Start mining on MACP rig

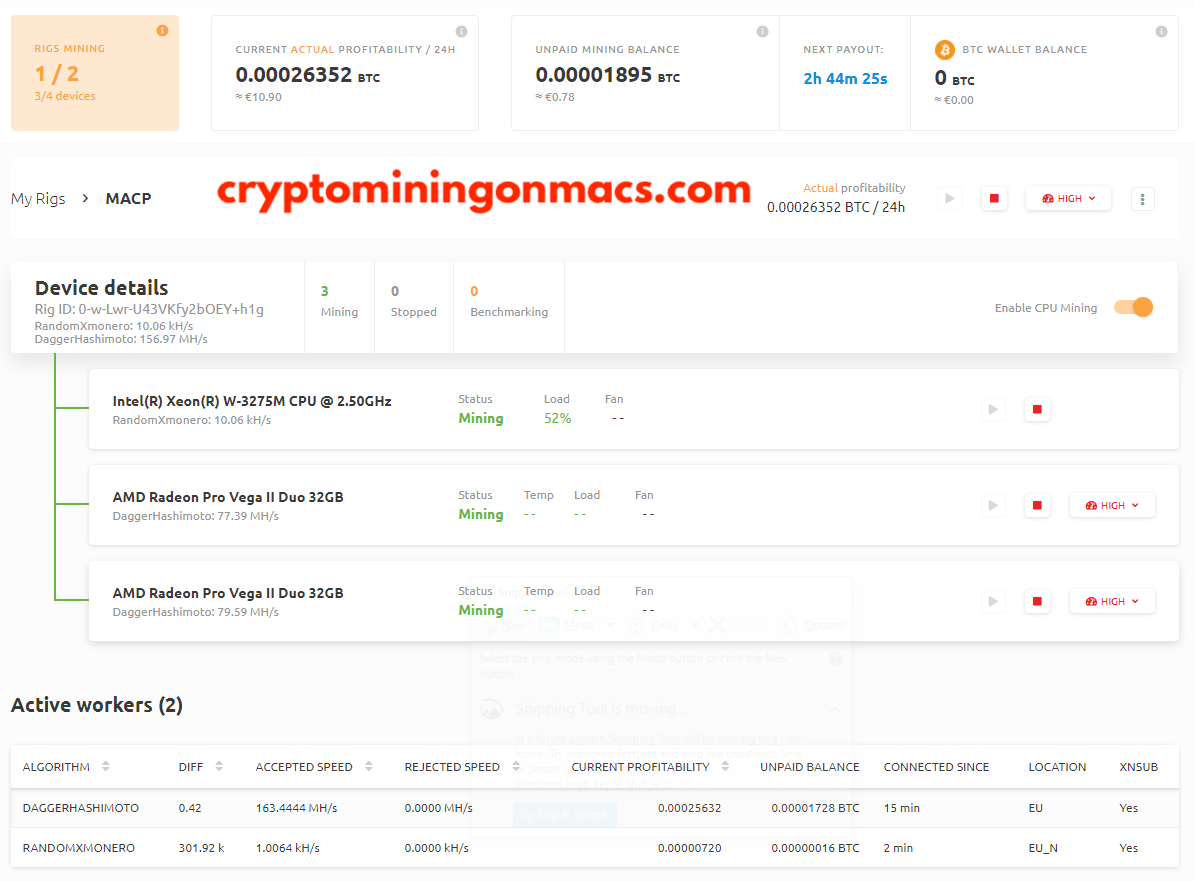[950, 199]
